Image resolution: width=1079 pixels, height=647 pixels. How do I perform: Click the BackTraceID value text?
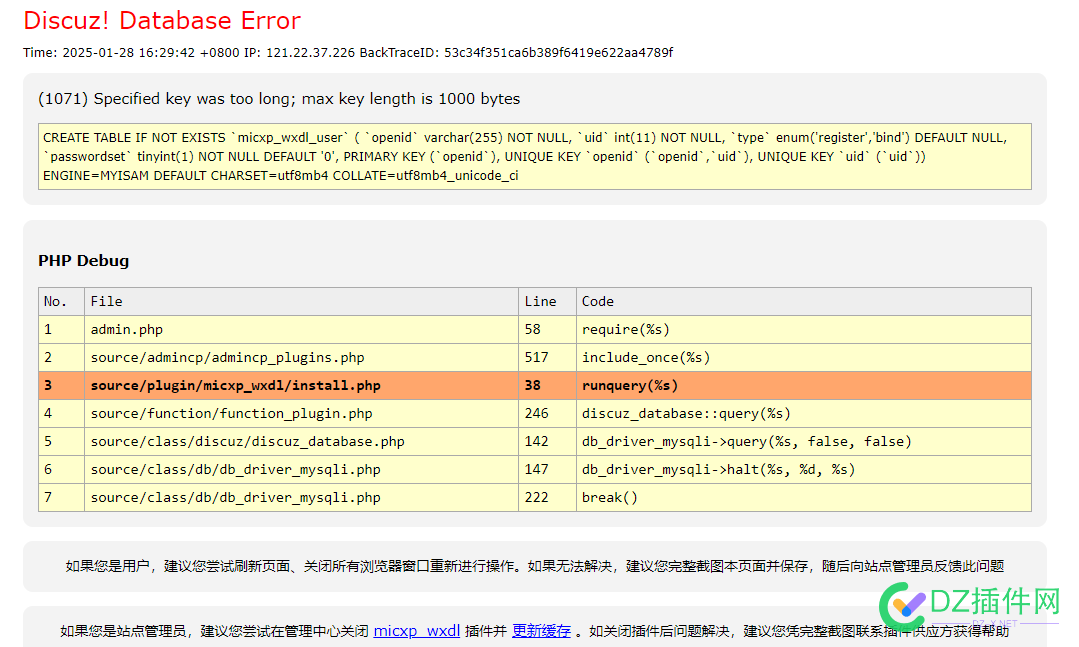pos(558,52)
